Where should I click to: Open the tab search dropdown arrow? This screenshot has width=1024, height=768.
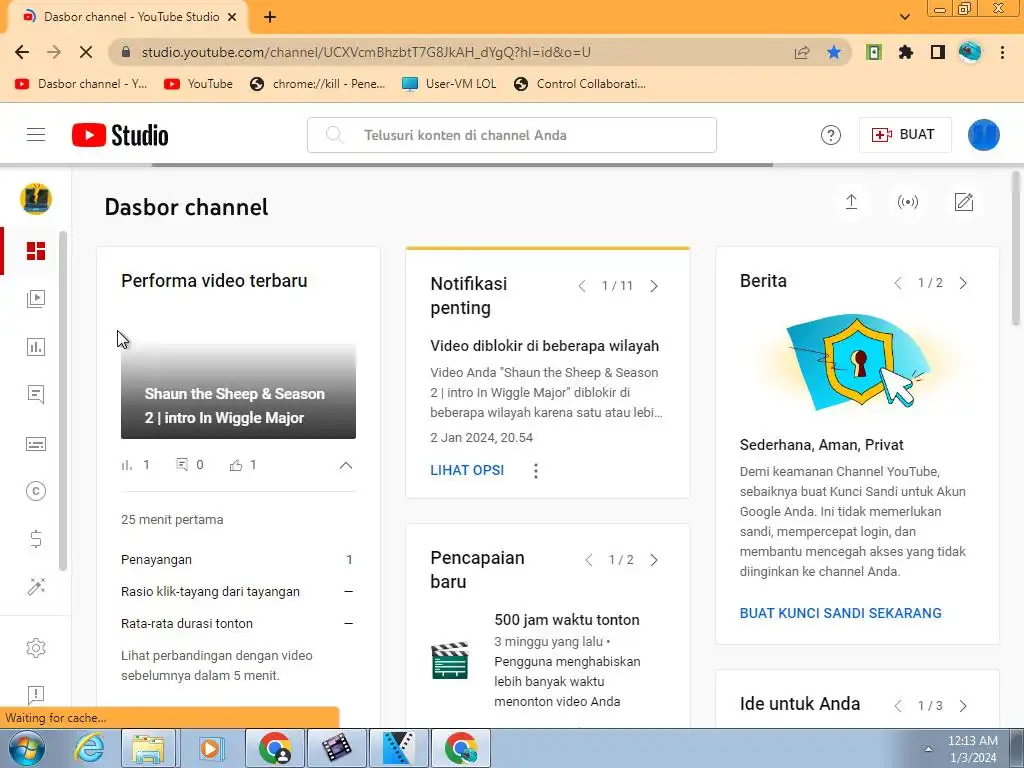tap(904, 17)
